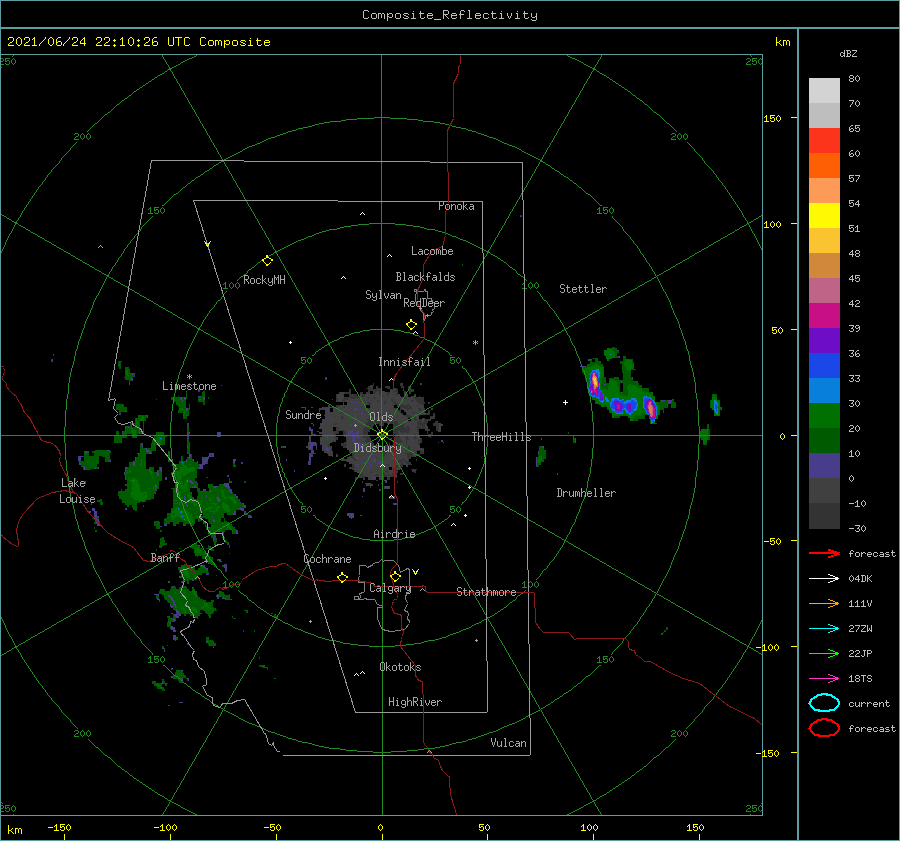Click the orange 111V arrow icon
Screen dimensions: 900x841
click(x=824, y=603)
